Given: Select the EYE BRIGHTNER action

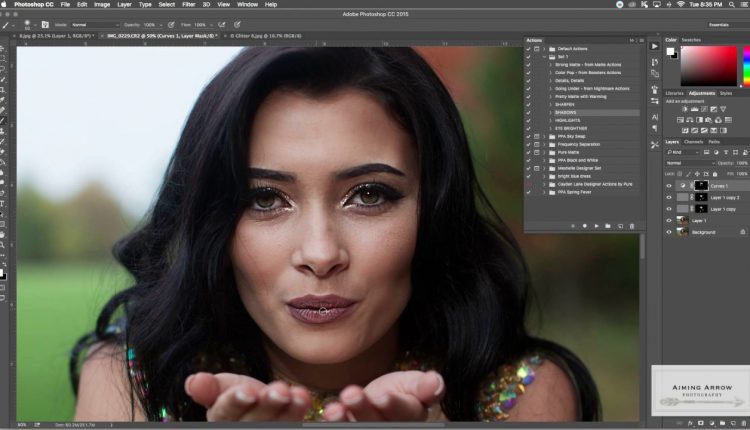Looking at the screenshot, I should (571, 128).
